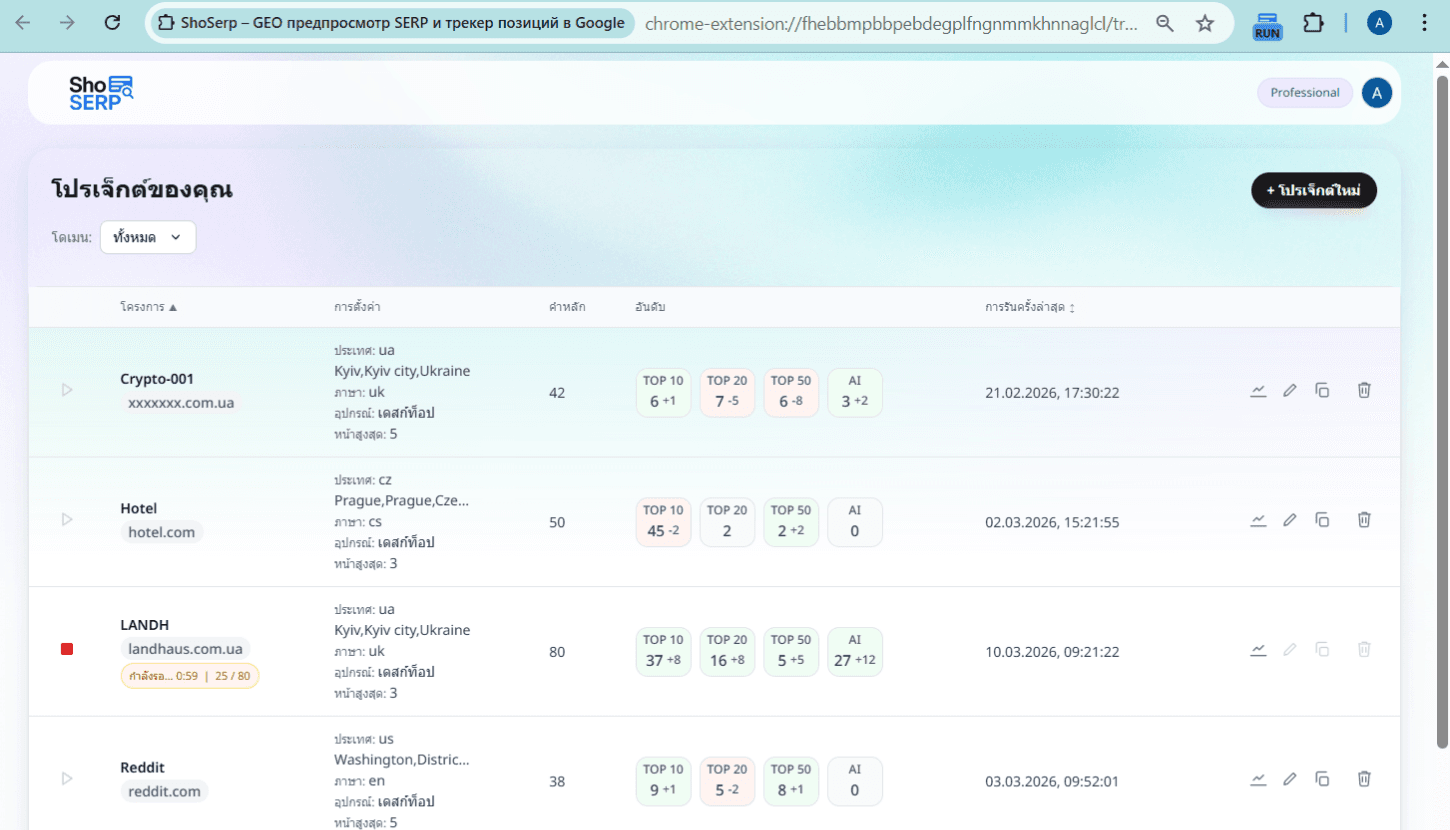
Task: Duplicate the Reddit project
Action: (1322, 779)
